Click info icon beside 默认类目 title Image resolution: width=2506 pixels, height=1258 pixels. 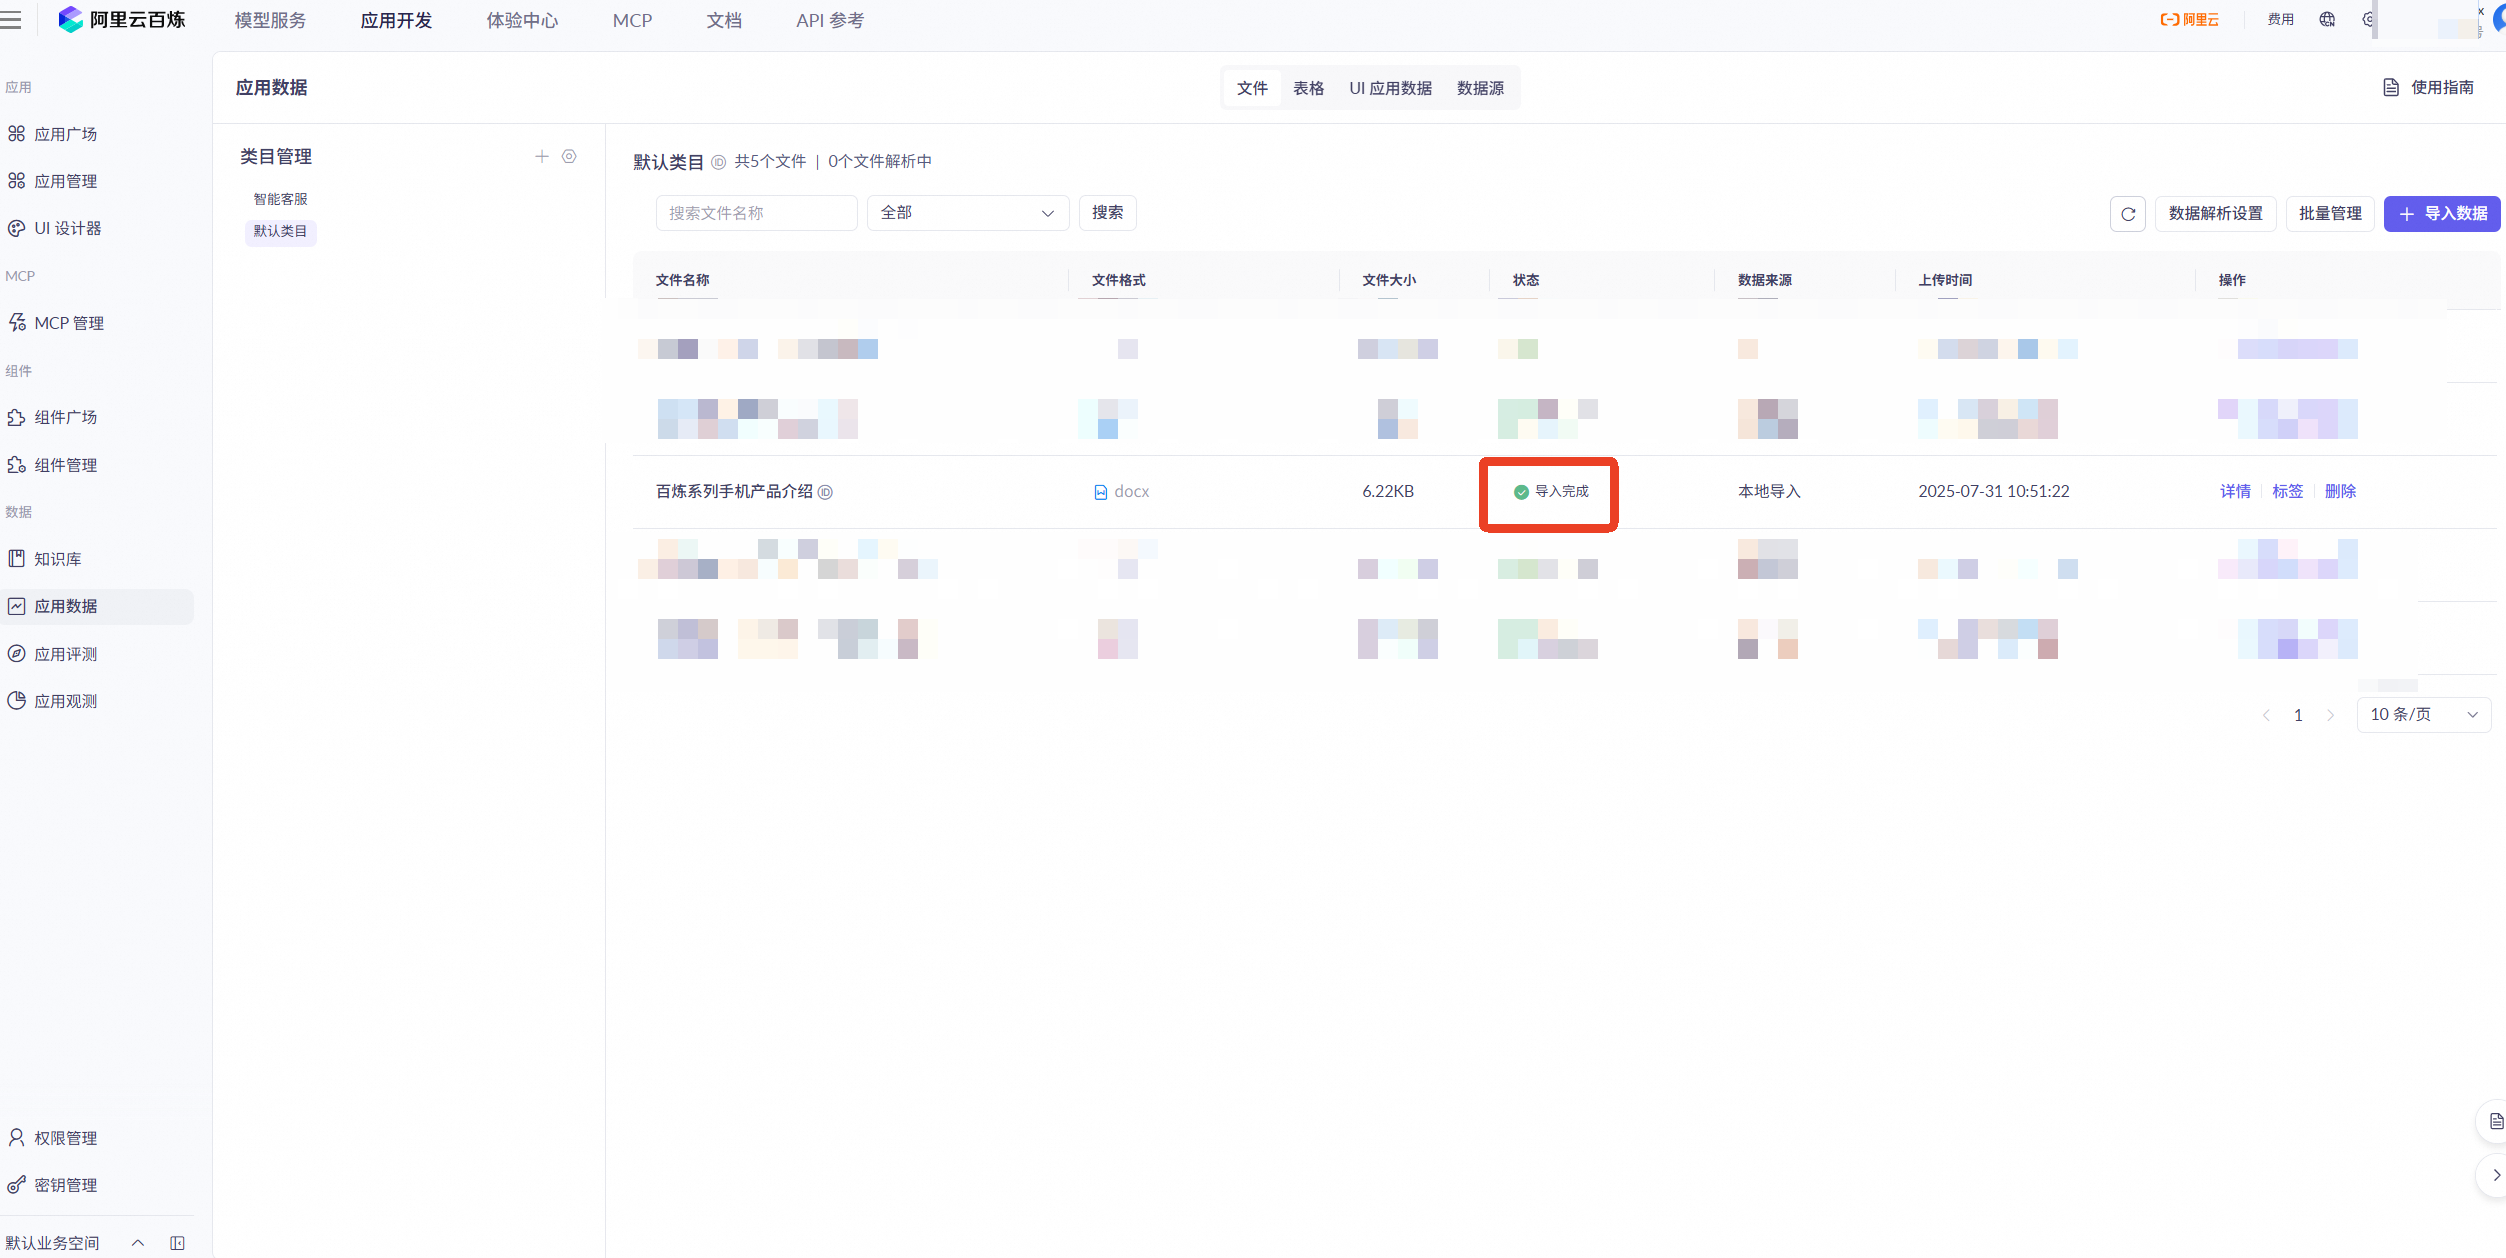(x=718, y=162)
